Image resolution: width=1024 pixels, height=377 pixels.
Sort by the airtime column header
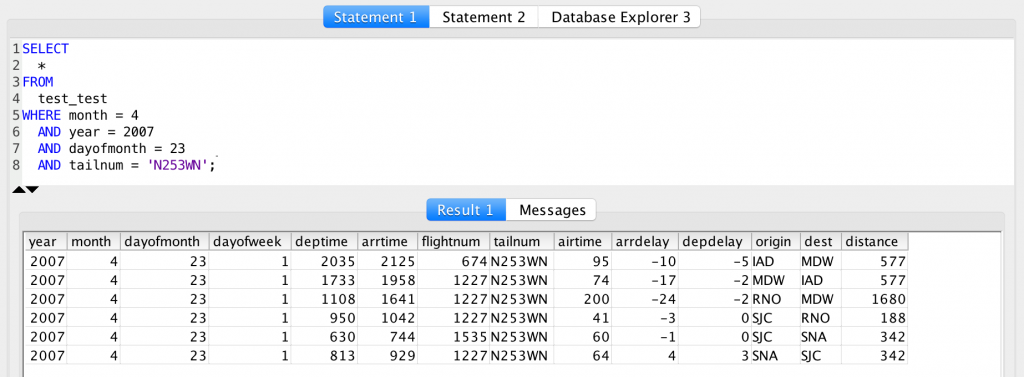[583, 242]
